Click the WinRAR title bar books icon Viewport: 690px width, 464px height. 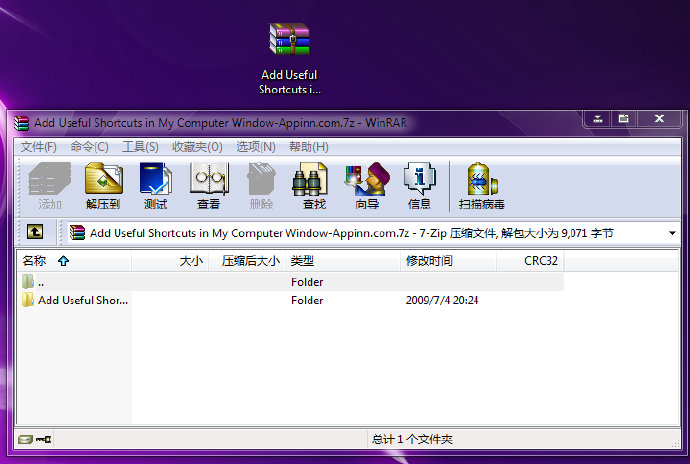point(22,123)
